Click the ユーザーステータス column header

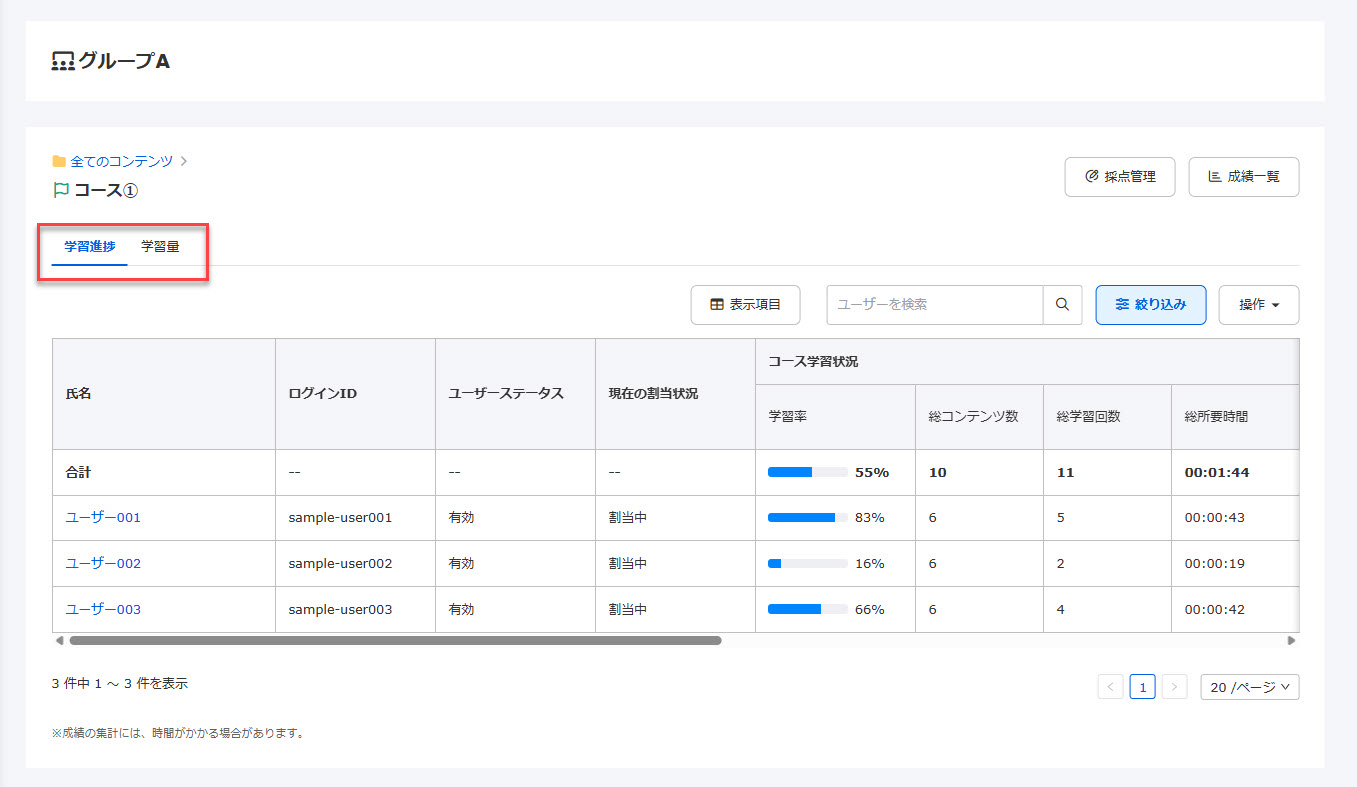point(516,394)
